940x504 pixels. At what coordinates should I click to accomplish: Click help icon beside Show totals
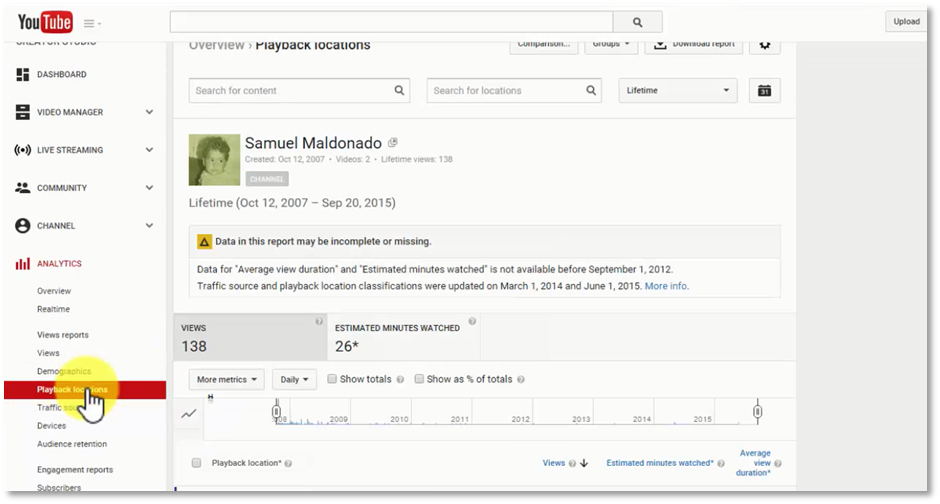400,379
